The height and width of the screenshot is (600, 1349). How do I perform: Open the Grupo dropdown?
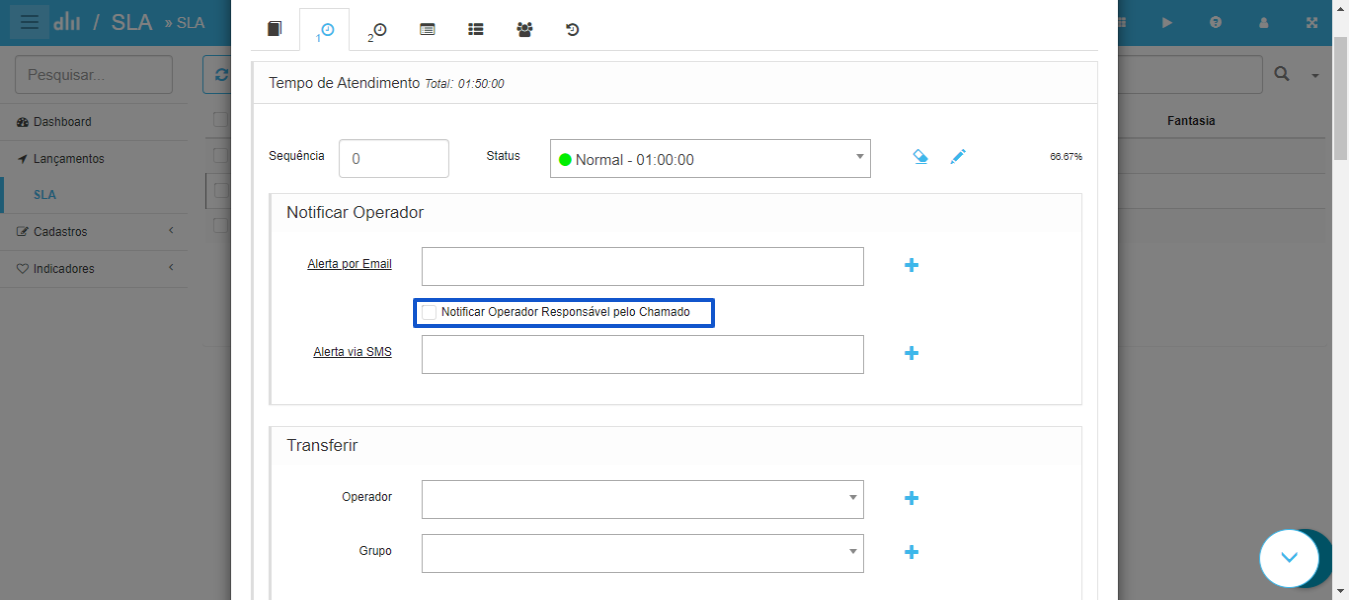click(x=642, y=553)
